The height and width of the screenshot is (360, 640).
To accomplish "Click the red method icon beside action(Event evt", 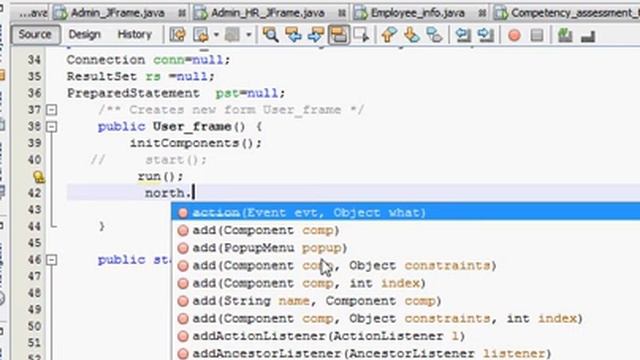I will tap(183, 213).
